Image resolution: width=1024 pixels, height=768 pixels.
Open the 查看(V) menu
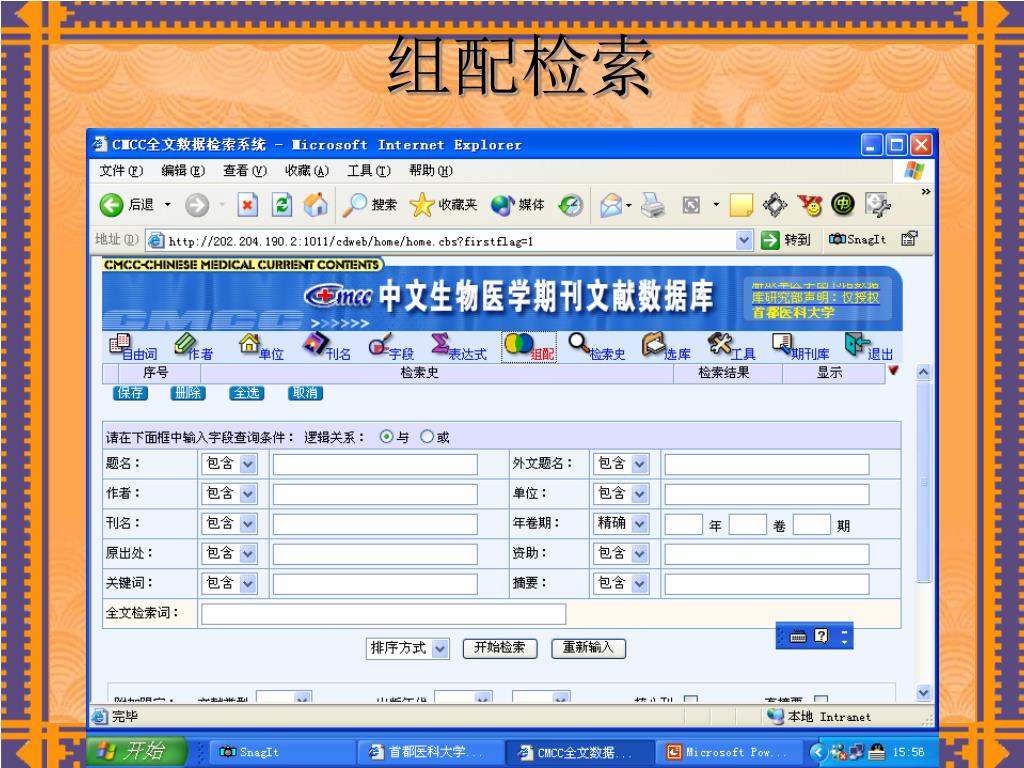[245, 171]
